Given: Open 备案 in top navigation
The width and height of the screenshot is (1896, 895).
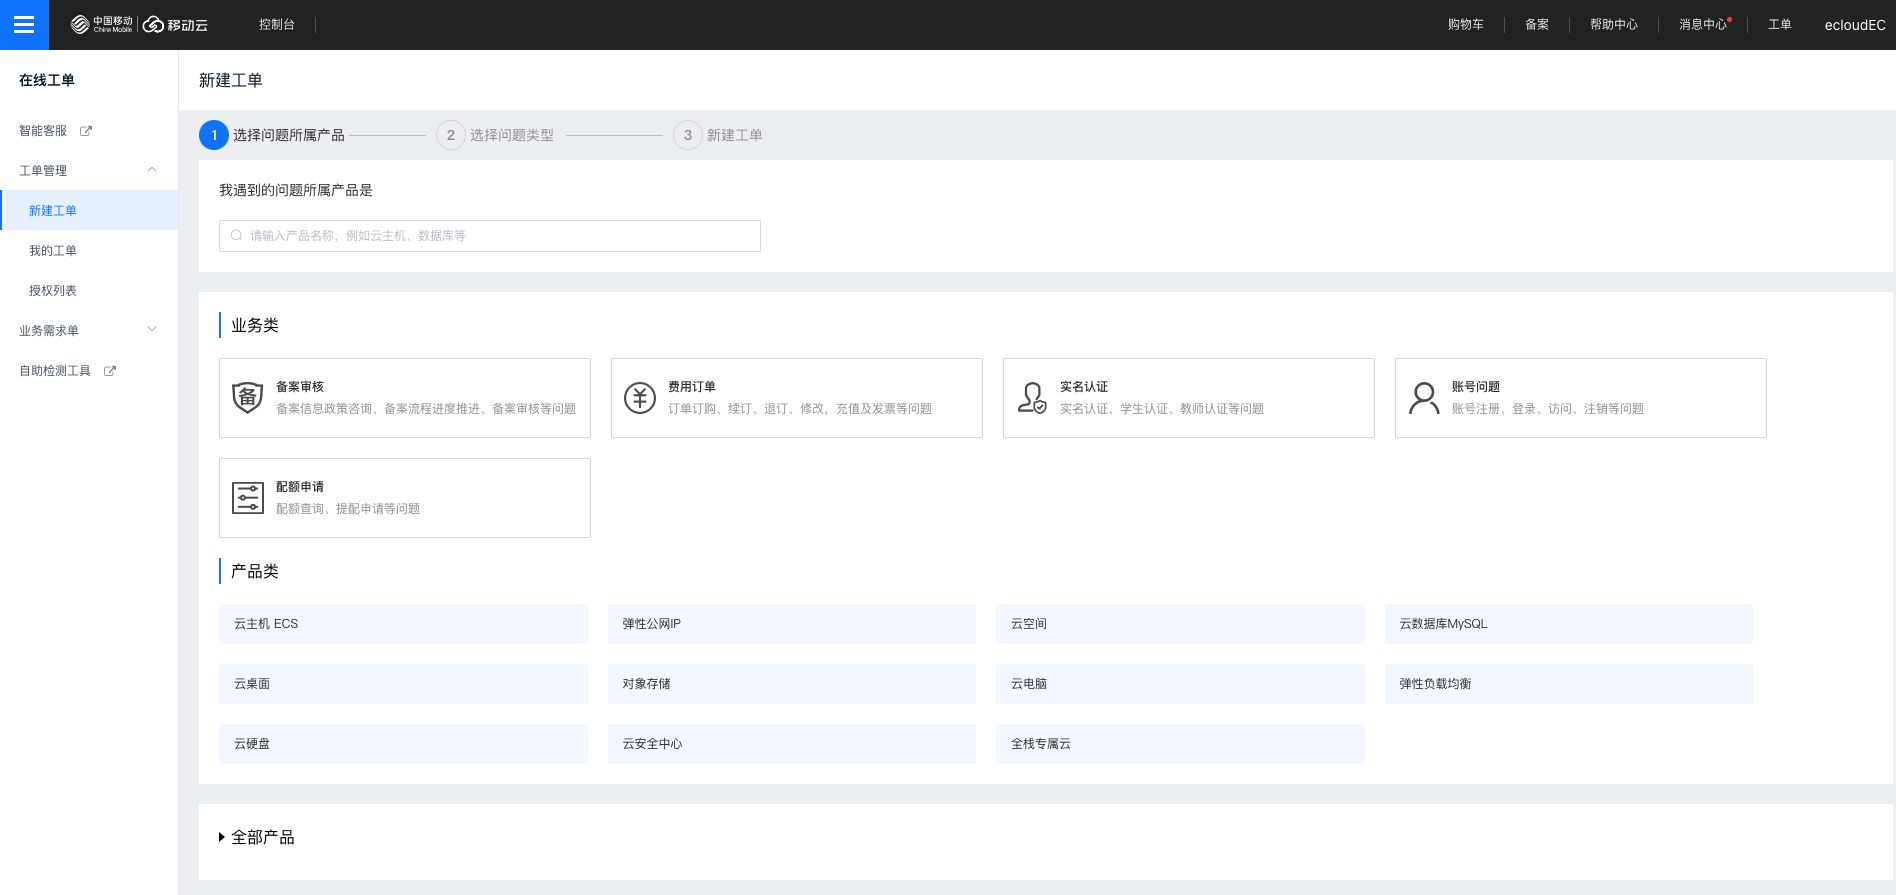Looking at the screenshot, I should pos(1537,25).
